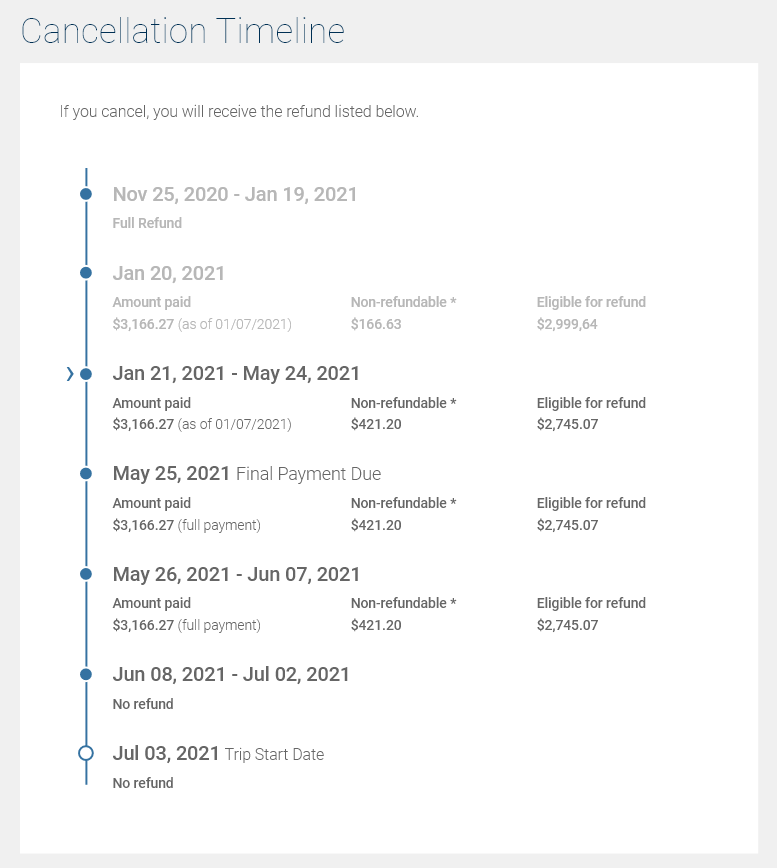Select the Jun 08, 2021 - Jul 02, 2021 heading

[231, 675]
